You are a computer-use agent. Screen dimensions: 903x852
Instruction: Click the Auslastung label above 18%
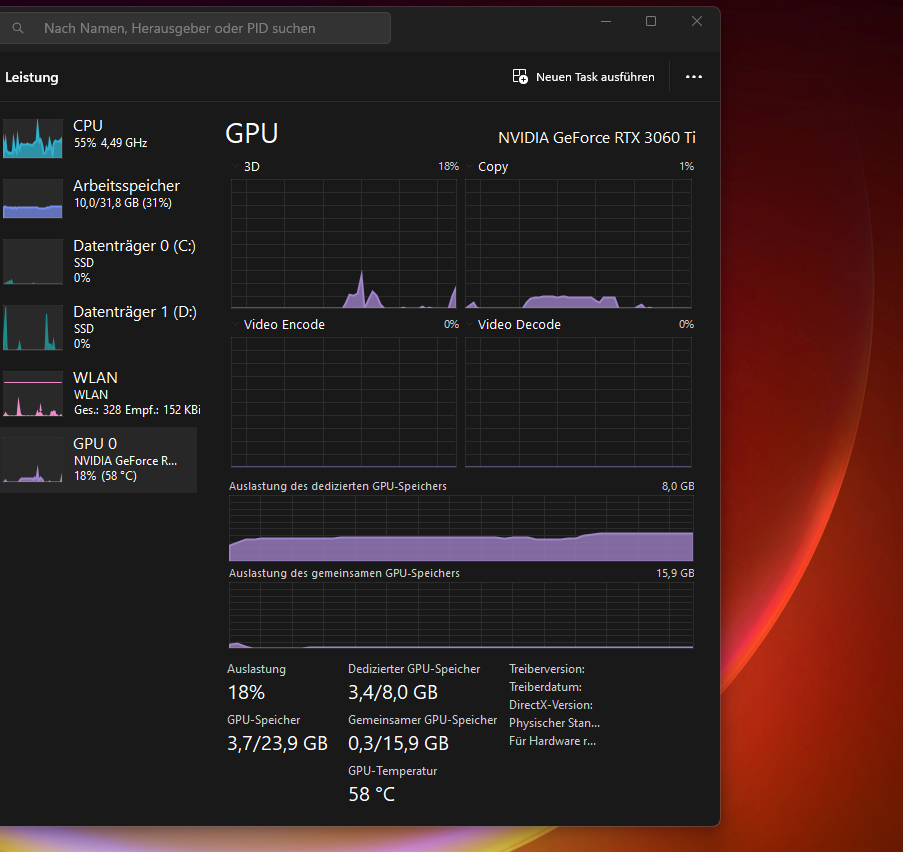coord(256,669)
